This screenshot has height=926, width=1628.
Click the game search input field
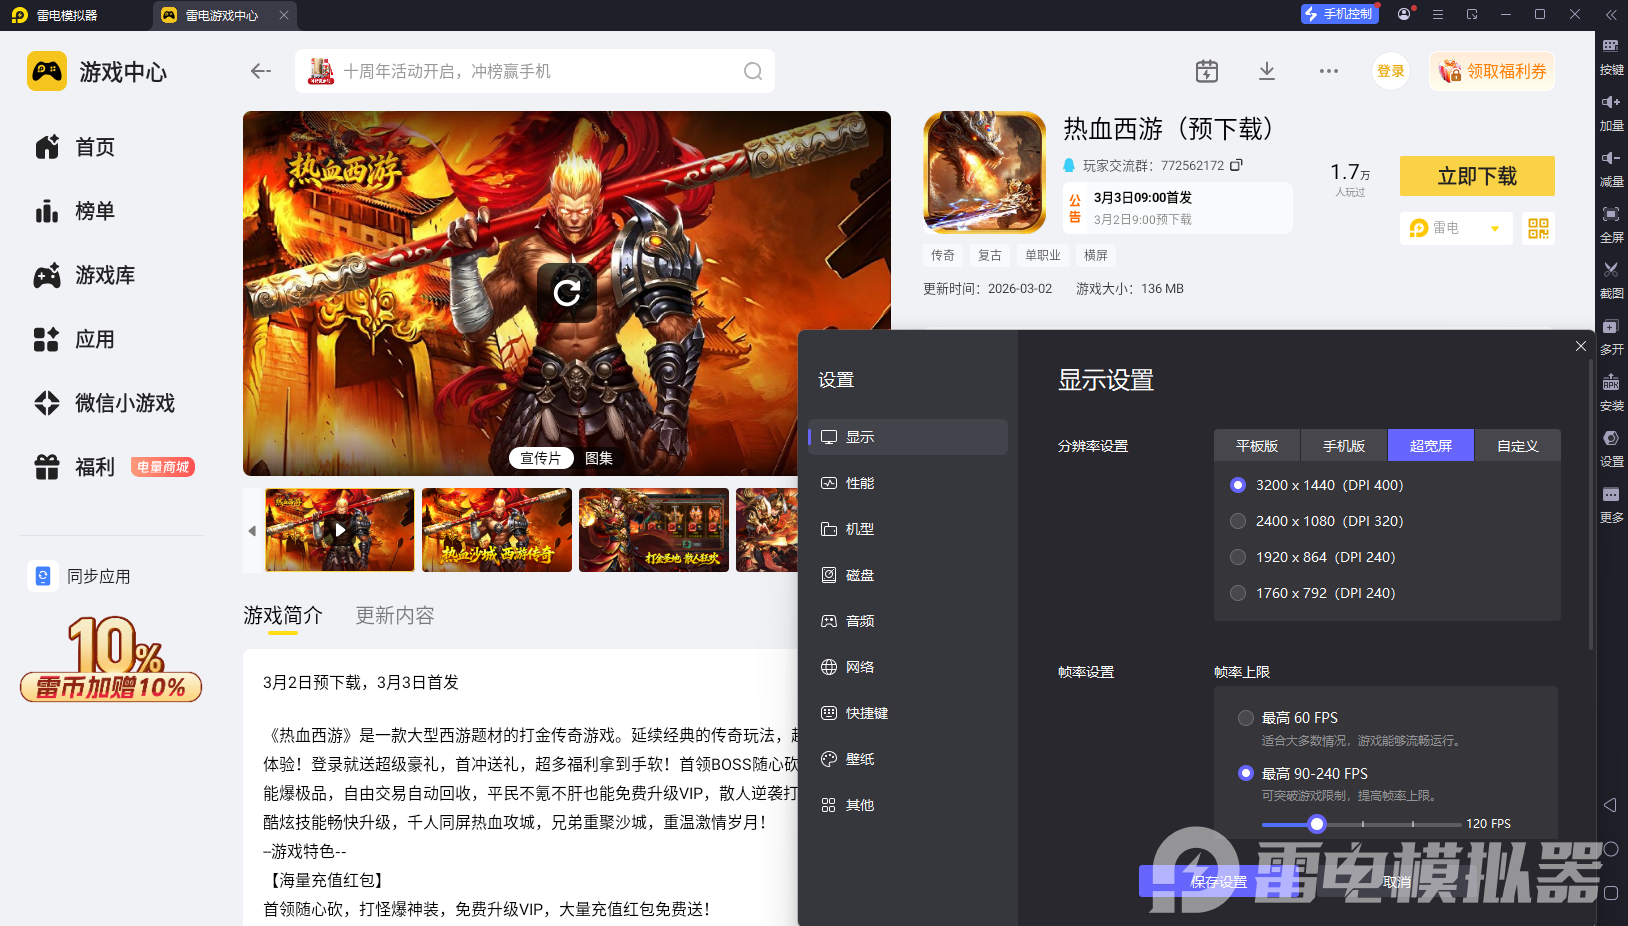pyautogui.click(x=535, y=71)
